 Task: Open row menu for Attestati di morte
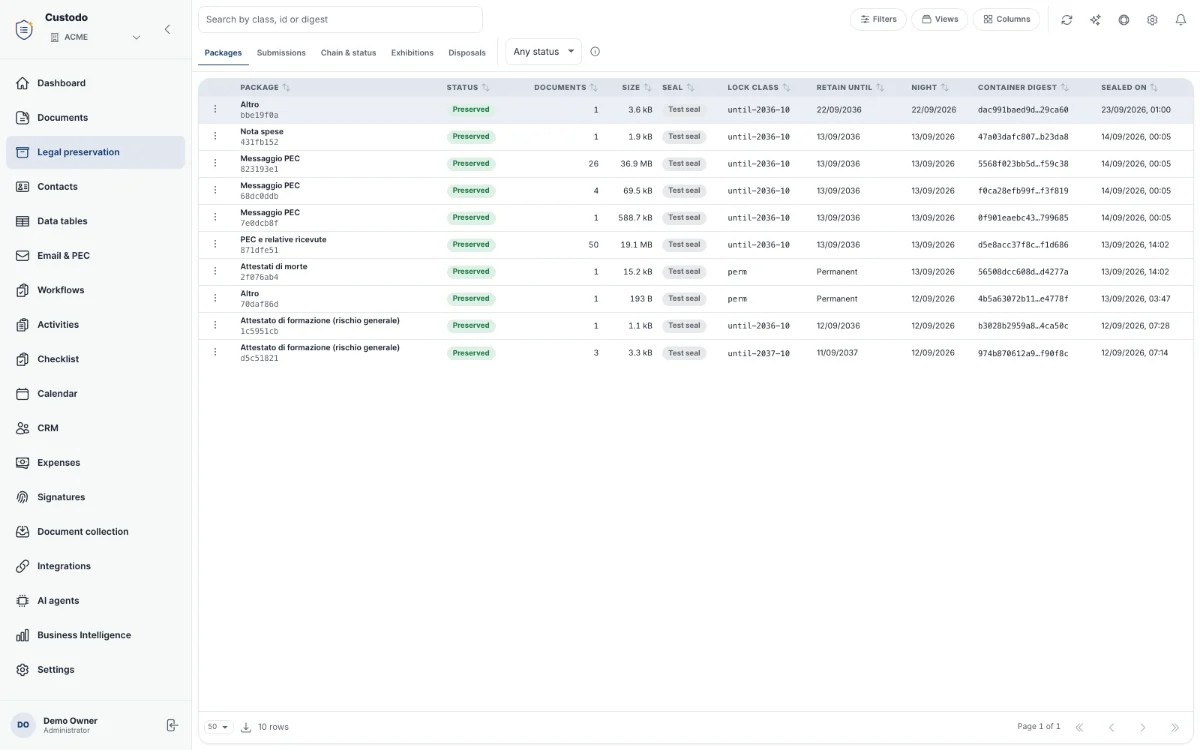coord(215,272)
